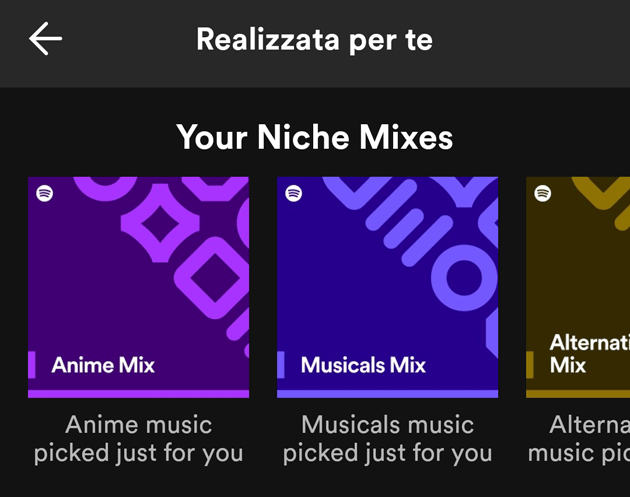Click Spotify logo on Alternative Mix cover
630x497 pixels.
(x=543, y=194)
